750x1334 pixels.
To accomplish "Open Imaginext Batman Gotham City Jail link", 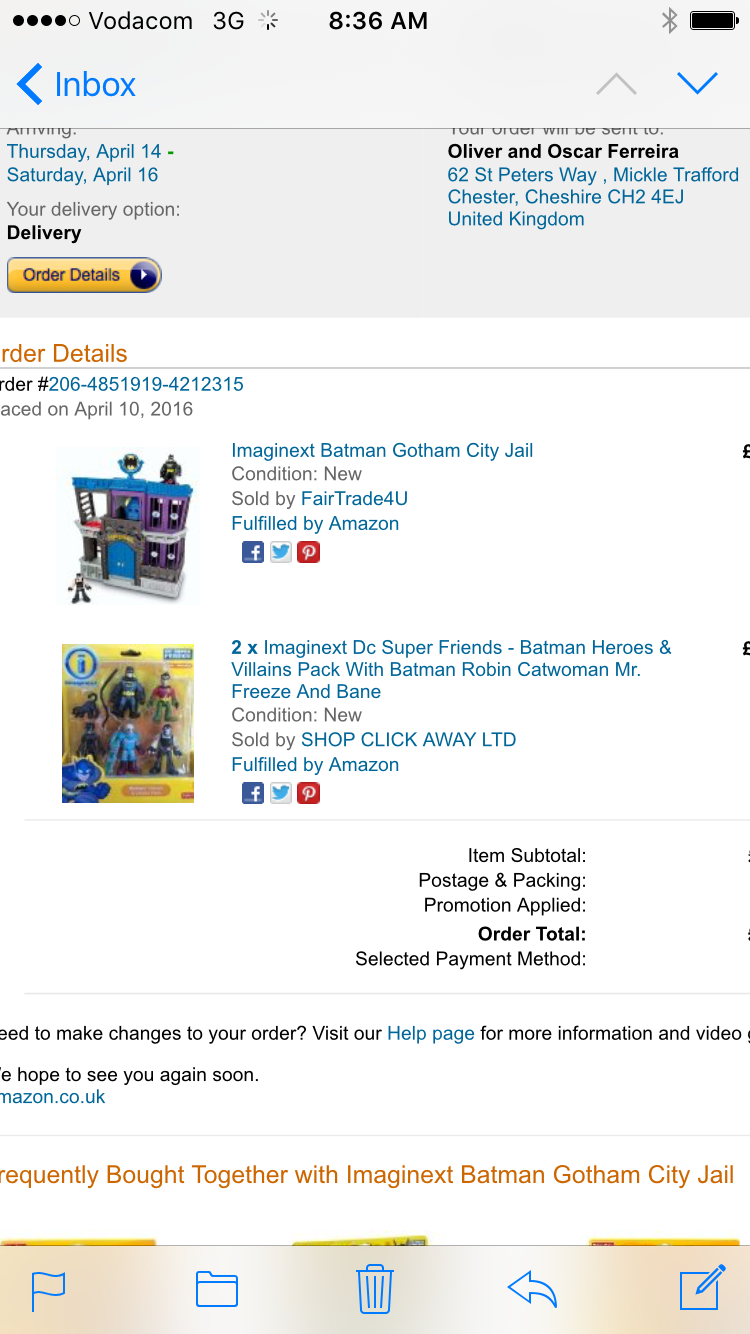I will click(382, 450).
